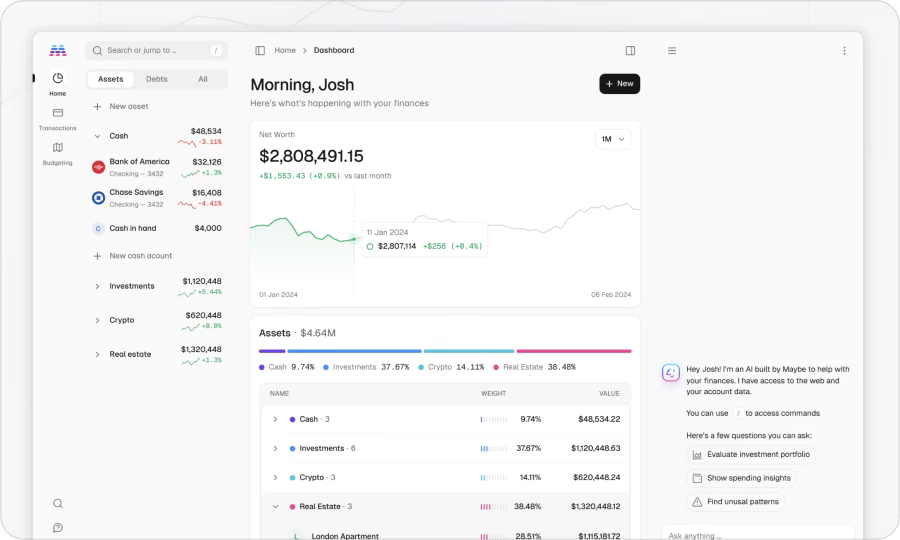Collapse the Cash group in sidebar

97,136
